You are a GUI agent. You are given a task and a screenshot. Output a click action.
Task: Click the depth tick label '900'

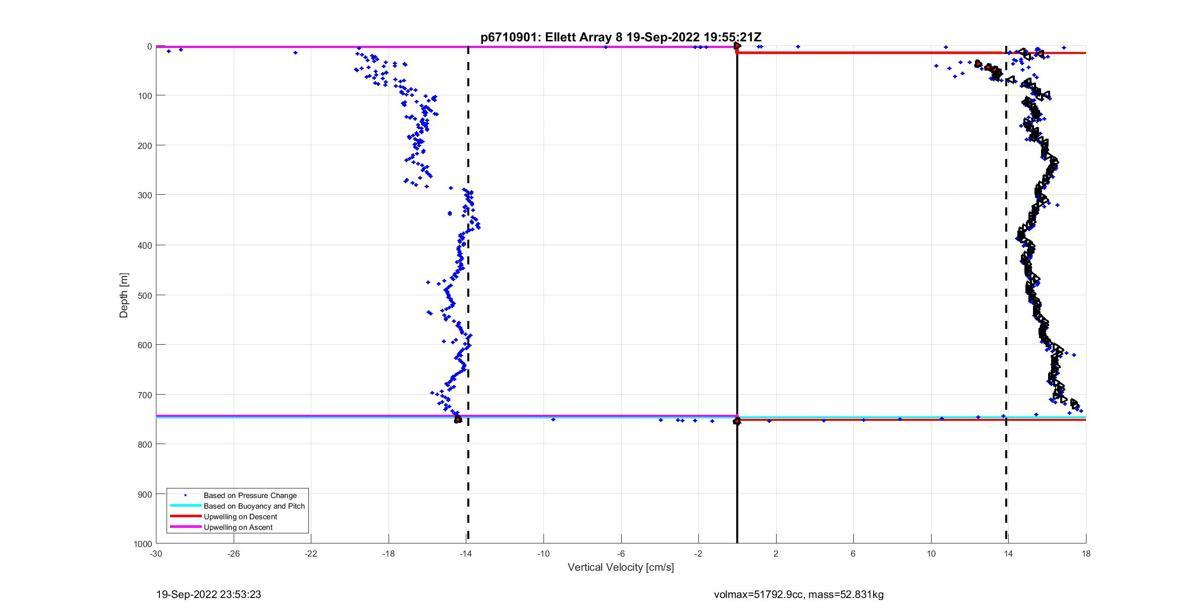(x=144, y=494)
